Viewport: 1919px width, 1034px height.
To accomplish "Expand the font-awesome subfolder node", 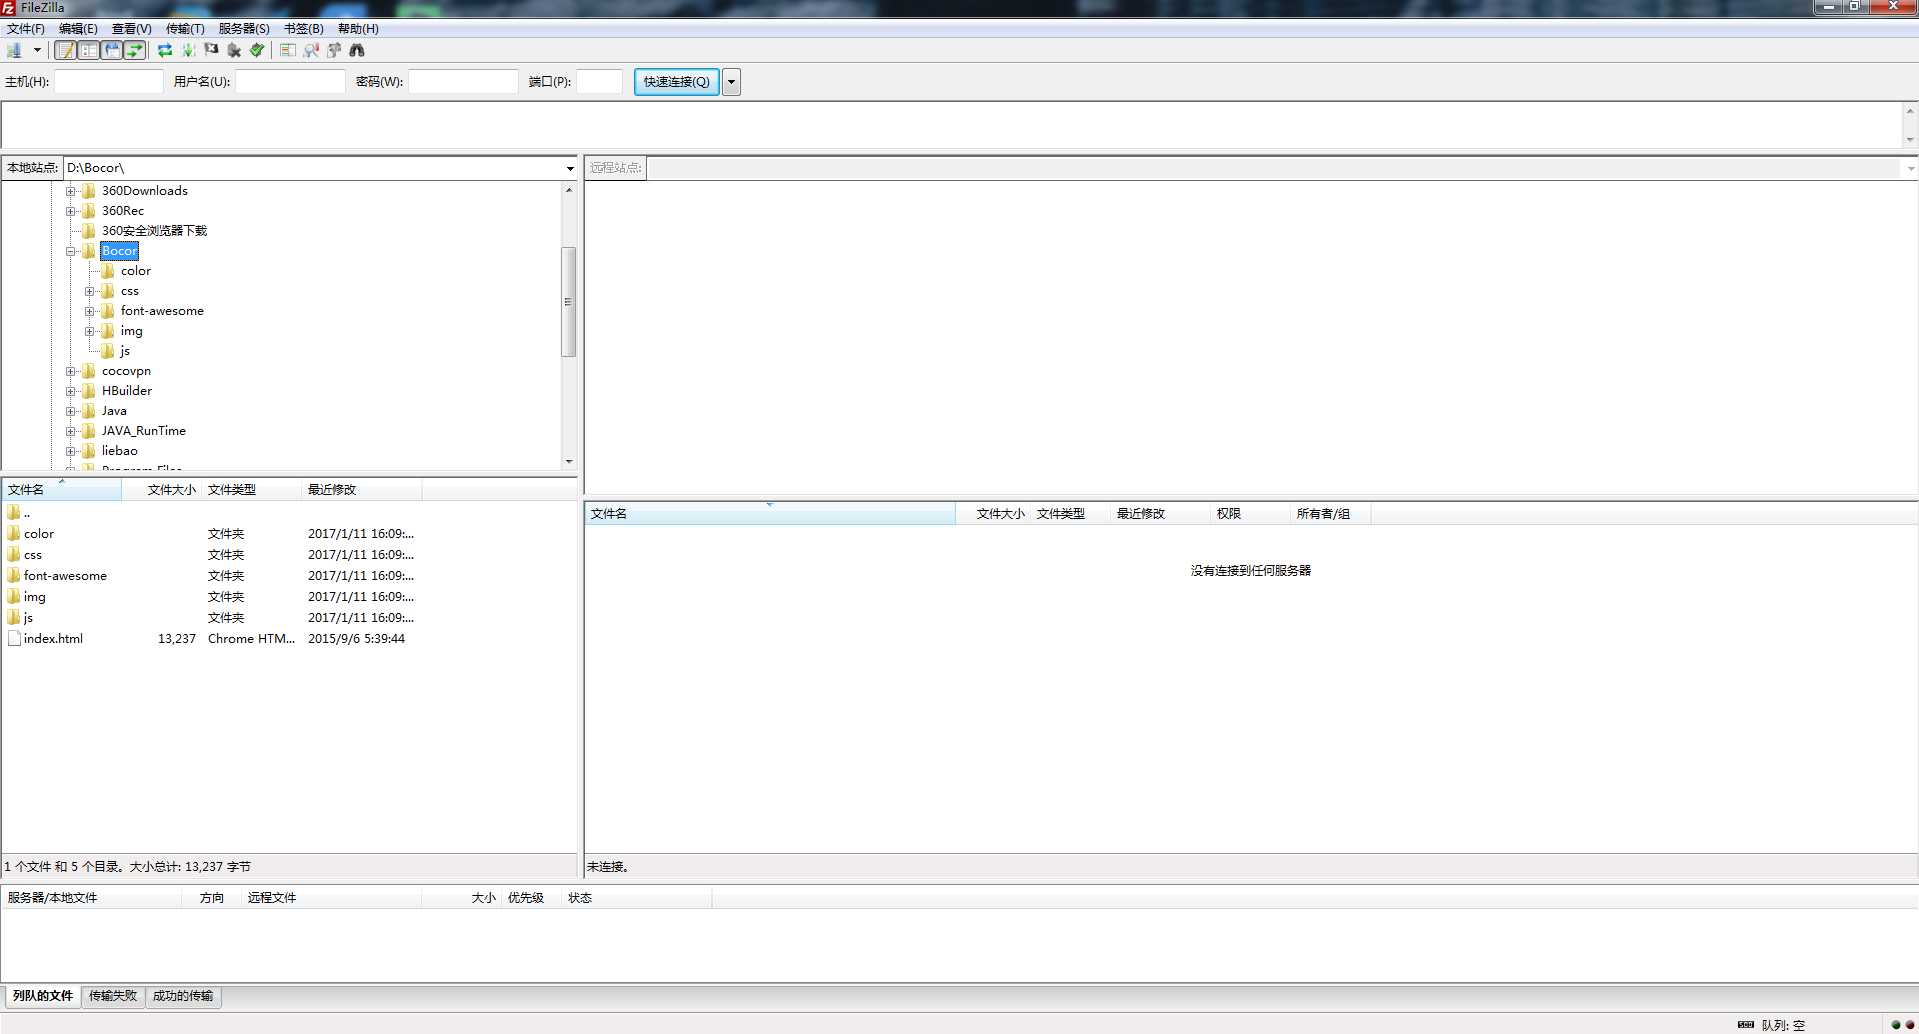I will pyautogui.click(x=90, y=311).
